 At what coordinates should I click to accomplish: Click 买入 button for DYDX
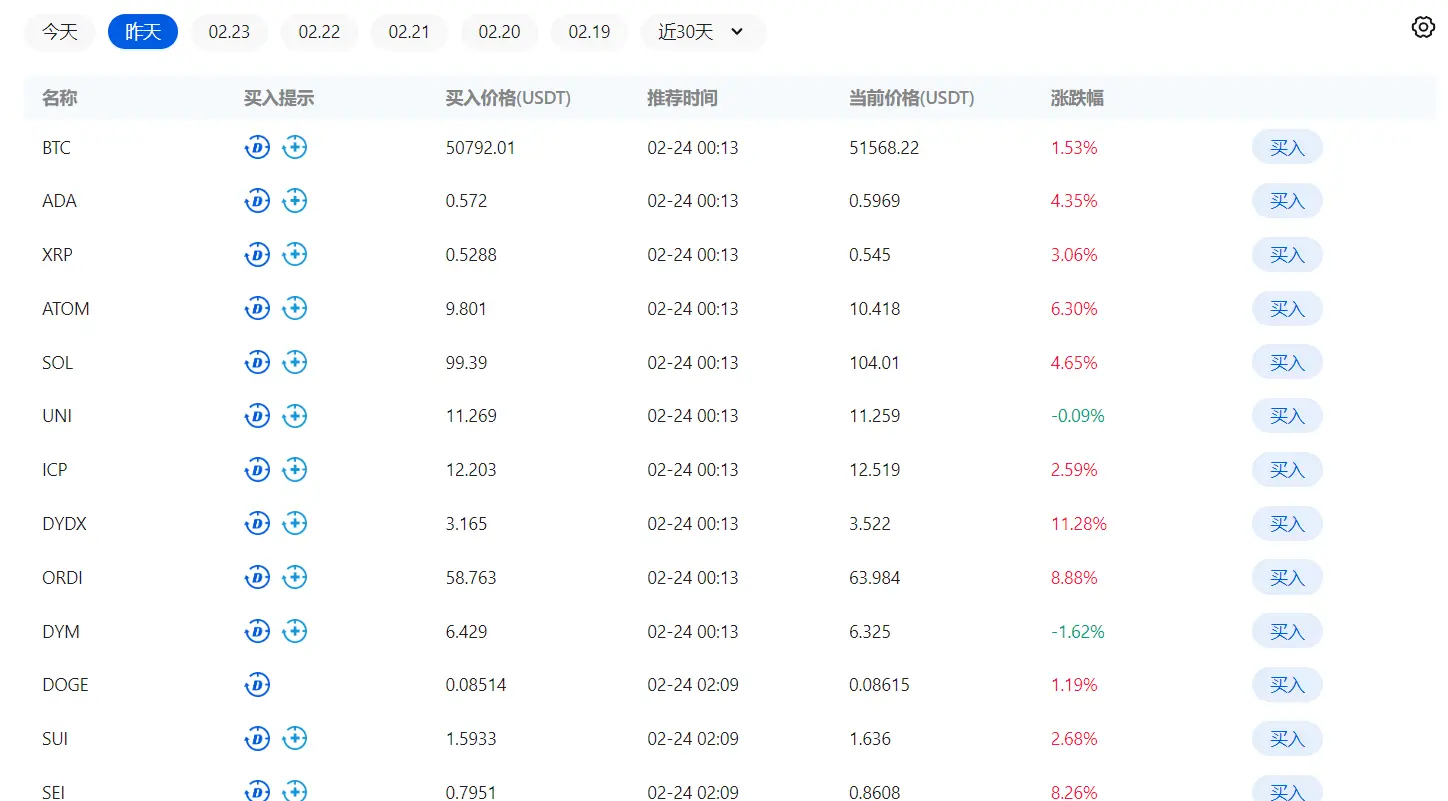[1287, 523]
